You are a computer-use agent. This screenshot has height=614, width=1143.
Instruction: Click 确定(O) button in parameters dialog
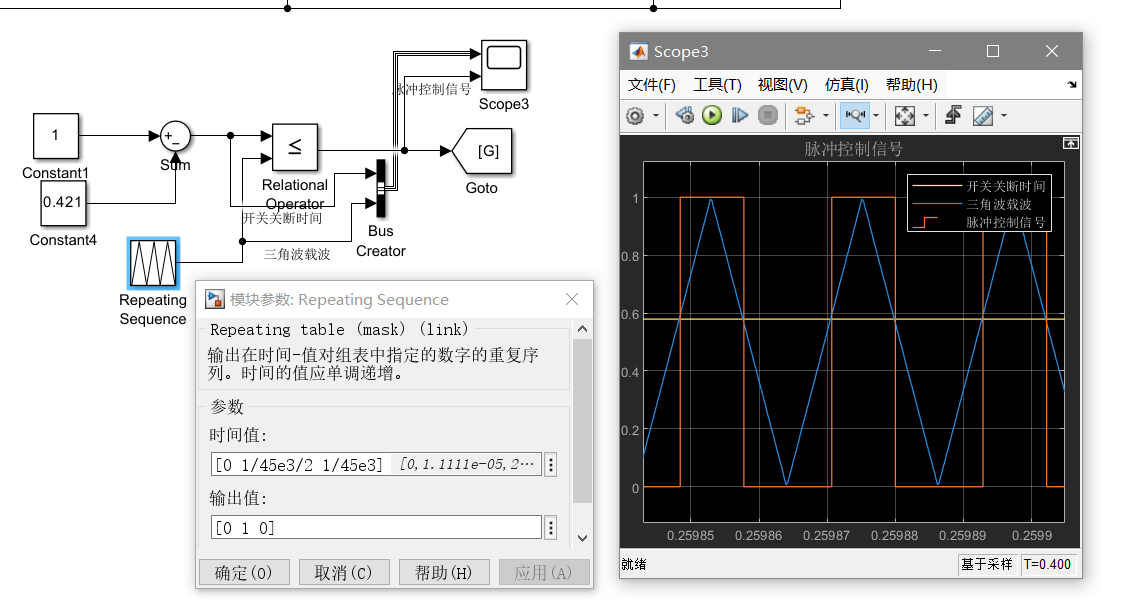pos(244,572)
